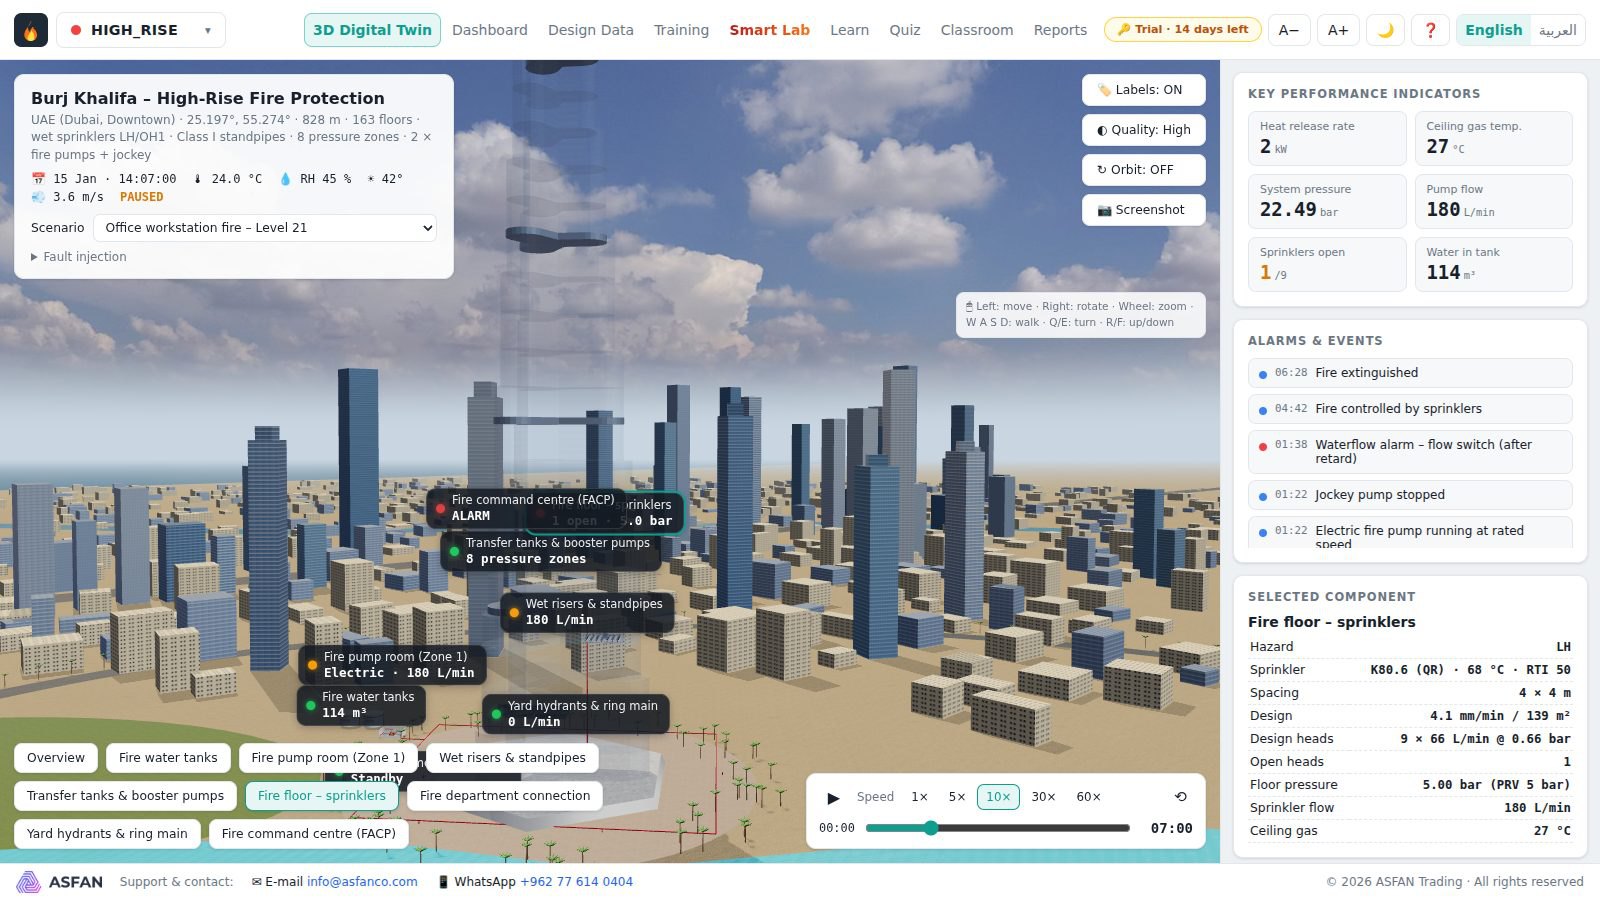Select Transfer tanks & booster pumps chip

[125, 796]
